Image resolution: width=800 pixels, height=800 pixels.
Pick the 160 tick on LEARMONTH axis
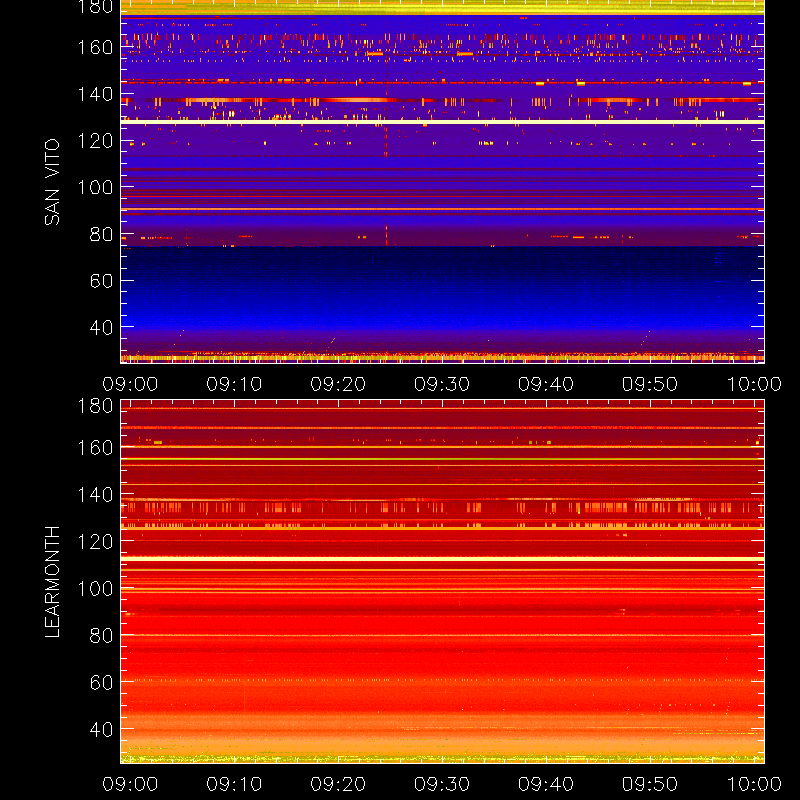click(95, 448)
